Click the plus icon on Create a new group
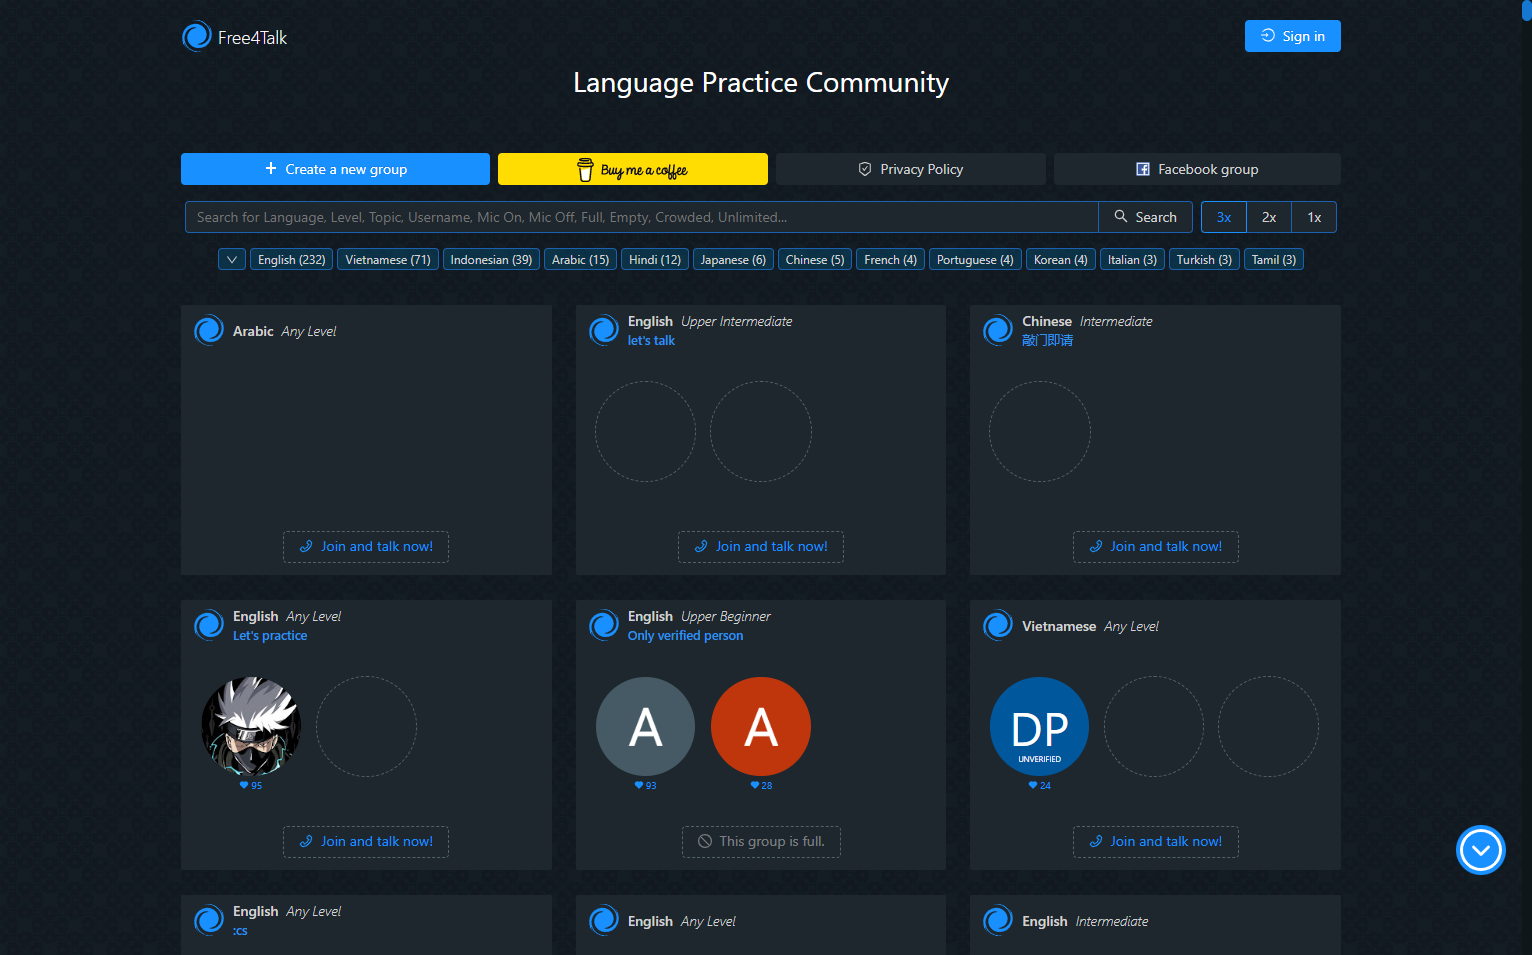This screenshot has width=1532, height=955. point(271,169)
